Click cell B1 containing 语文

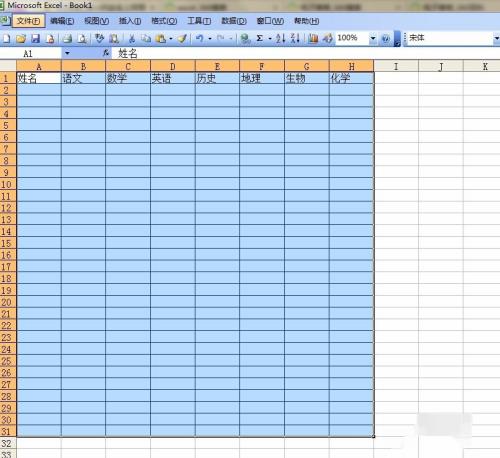(83, 78)
